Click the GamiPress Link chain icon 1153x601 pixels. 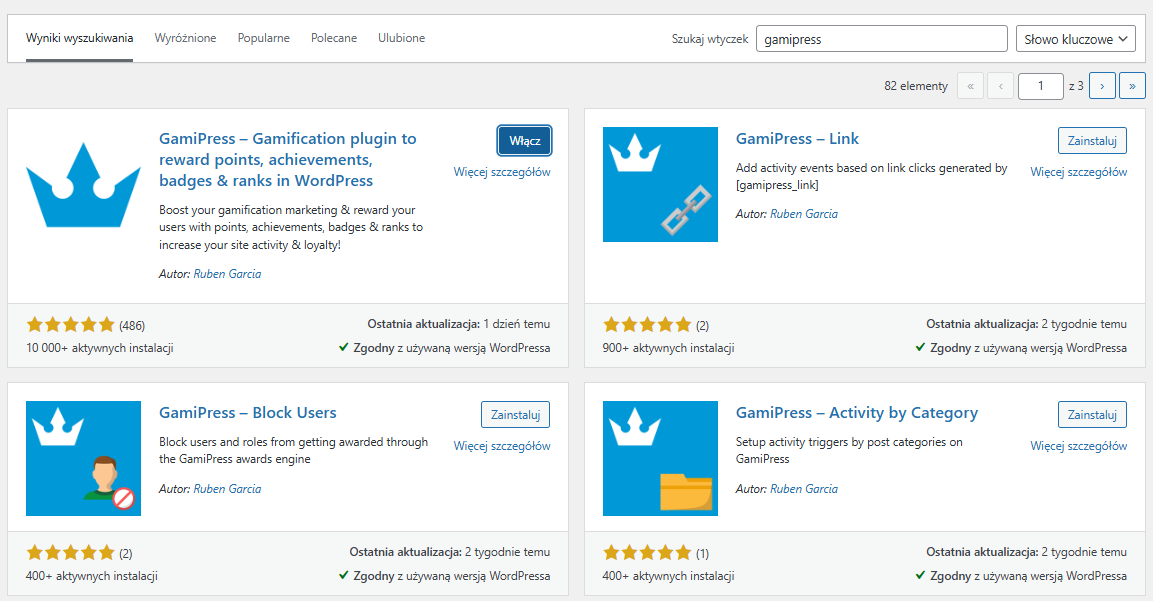click(x=660, y=185)
